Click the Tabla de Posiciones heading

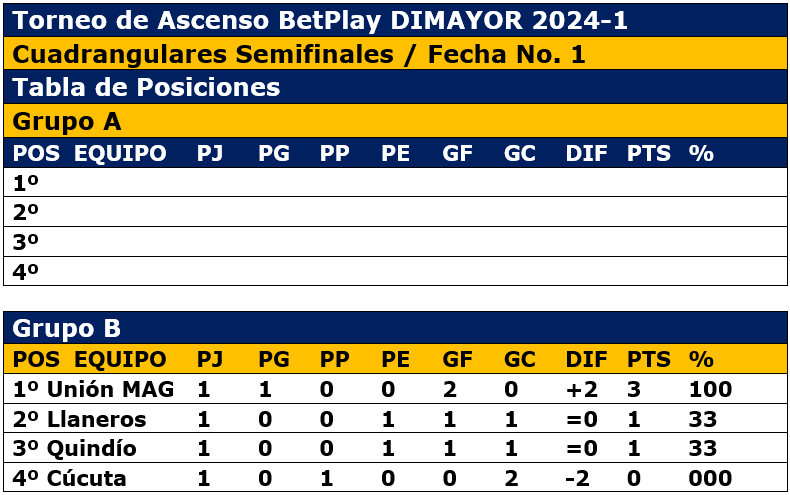point(146,88)
